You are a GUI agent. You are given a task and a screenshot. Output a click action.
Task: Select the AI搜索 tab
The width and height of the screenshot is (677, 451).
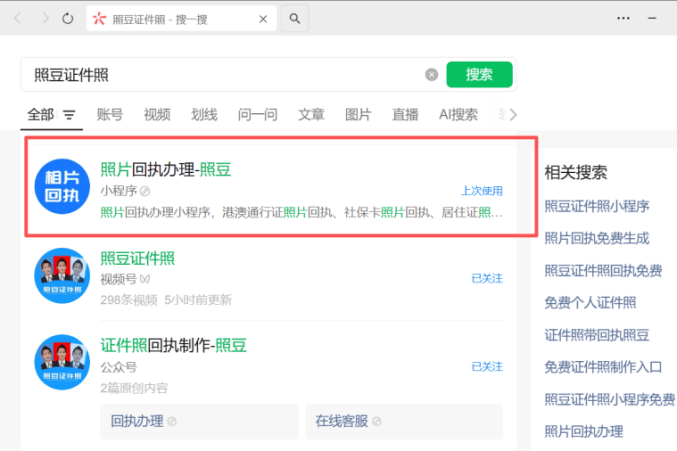[x=458, y=114]
